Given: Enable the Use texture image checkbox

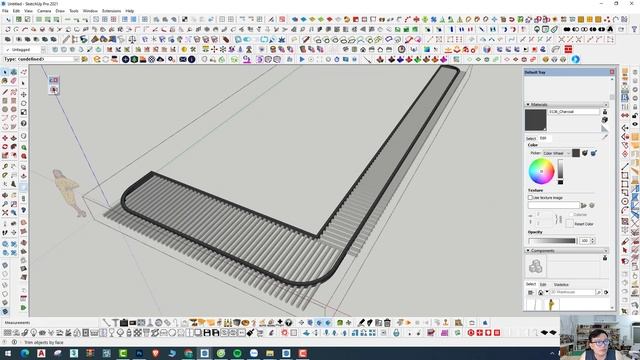Looking at the screenshot, I should click(x=530, y=198).
